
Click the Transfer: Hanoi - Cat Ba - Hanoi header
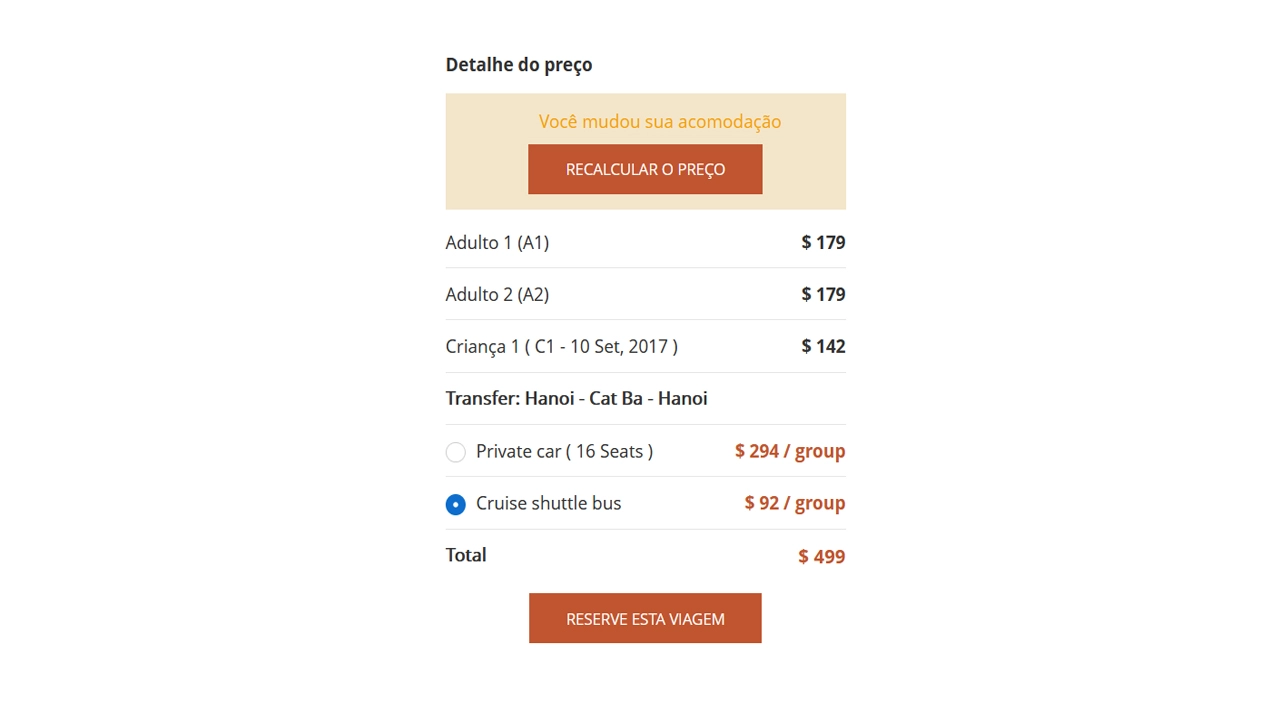(576, 398)
